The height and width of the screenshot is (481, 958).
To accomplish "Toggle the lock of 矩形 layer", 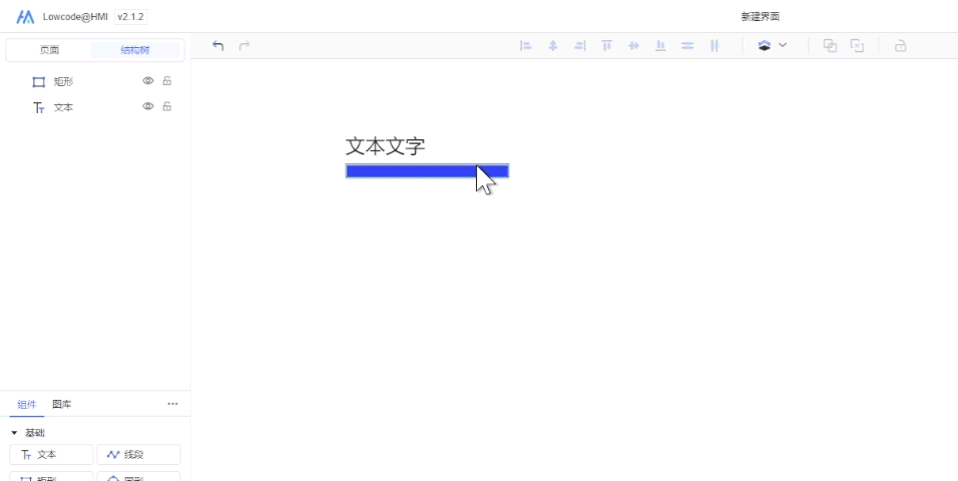I will coord(167,81).
